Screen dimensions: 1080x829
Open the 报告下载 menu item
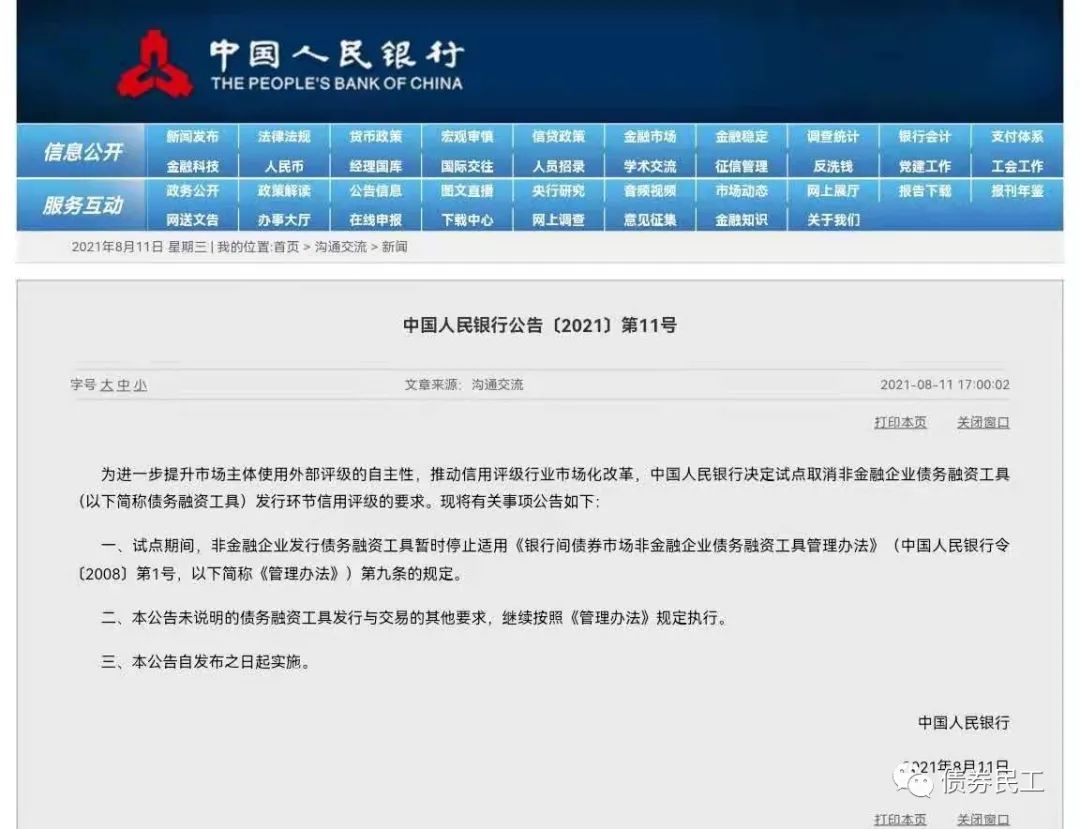[924, 190]
